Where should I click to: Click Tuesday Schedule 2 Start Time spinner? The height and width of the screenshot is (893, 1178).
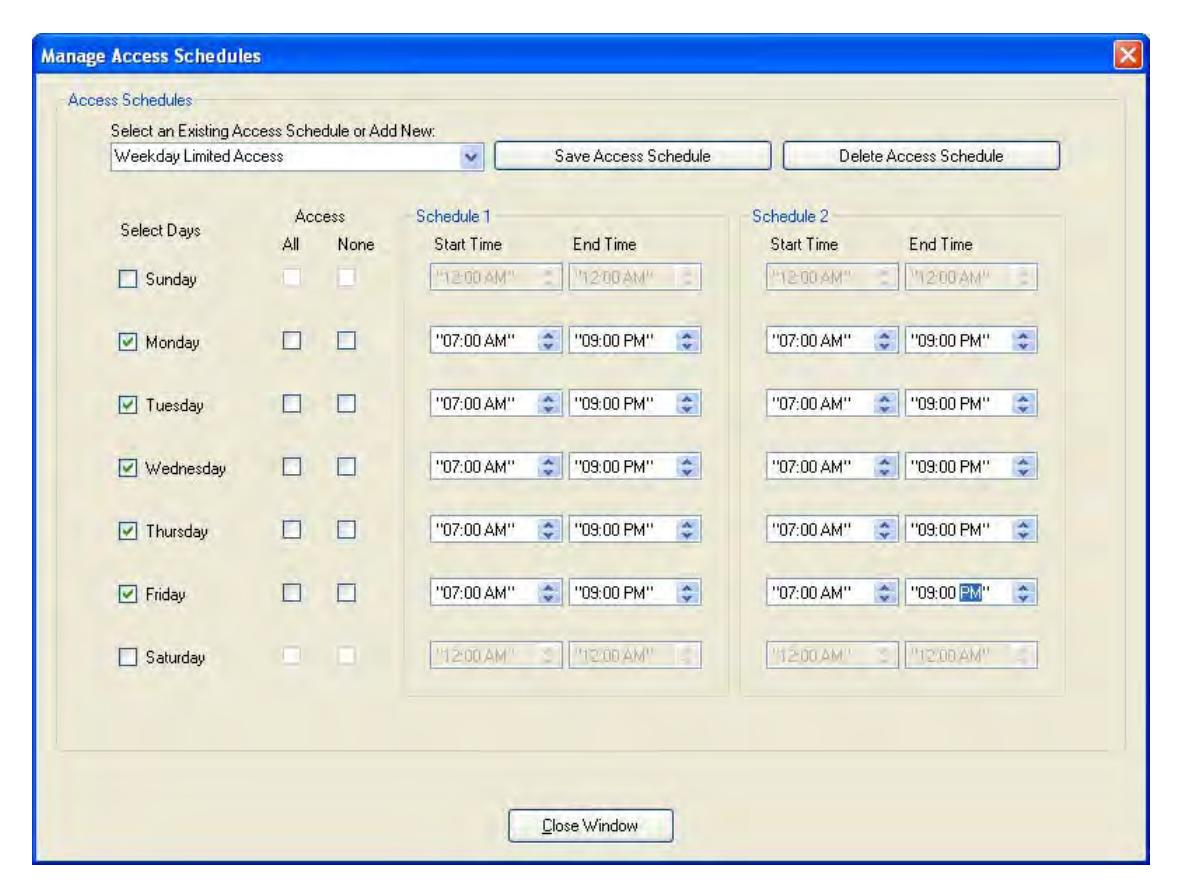885,404
